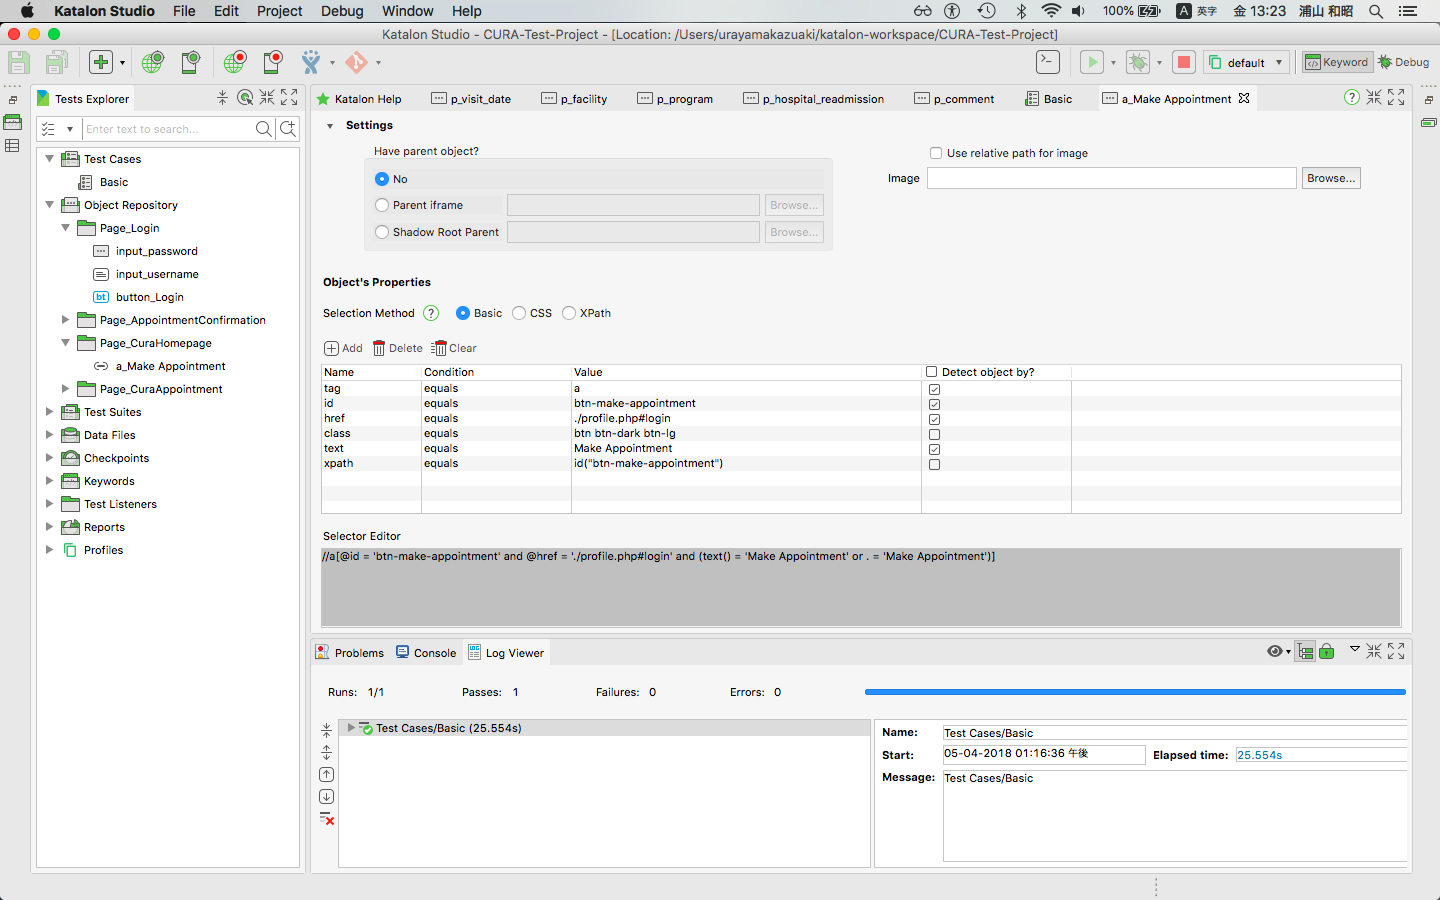Select the Shadow Root Parent radio button
Image resolution: width=1440 pixels, height=900 pixels.
[x=382, y=232]
